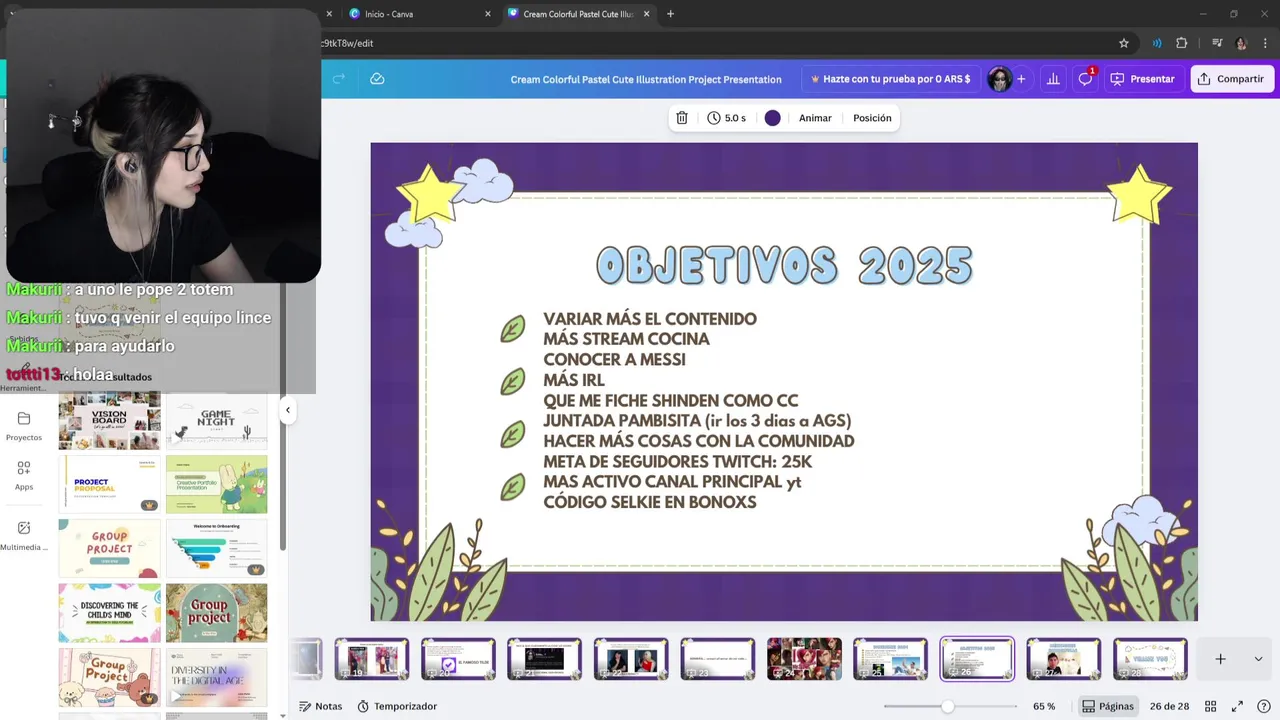Open Apps in the Canva sidebar
The width and height of the screenshot is (1280, 720).
pyautogui.click(x=24, y=476)
